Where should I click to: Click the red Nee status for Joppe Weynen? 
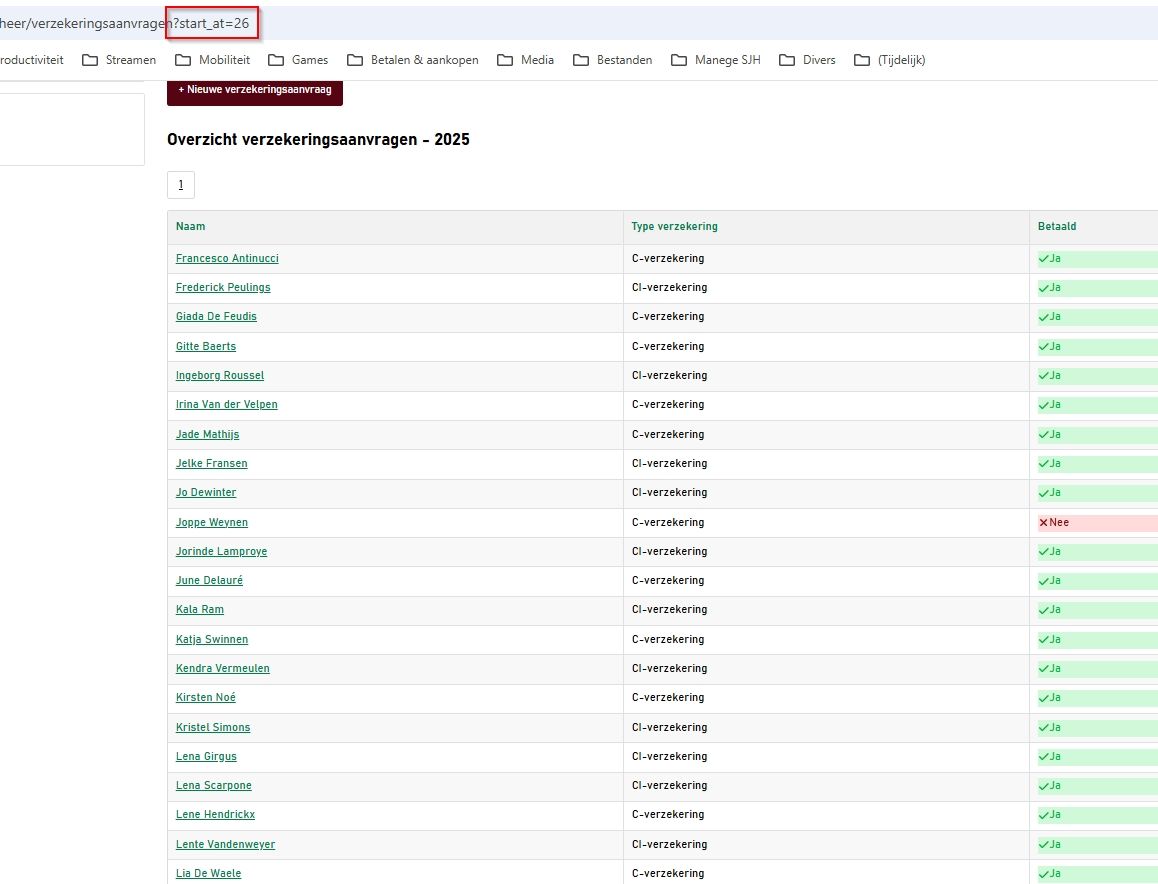(1055, 523)
